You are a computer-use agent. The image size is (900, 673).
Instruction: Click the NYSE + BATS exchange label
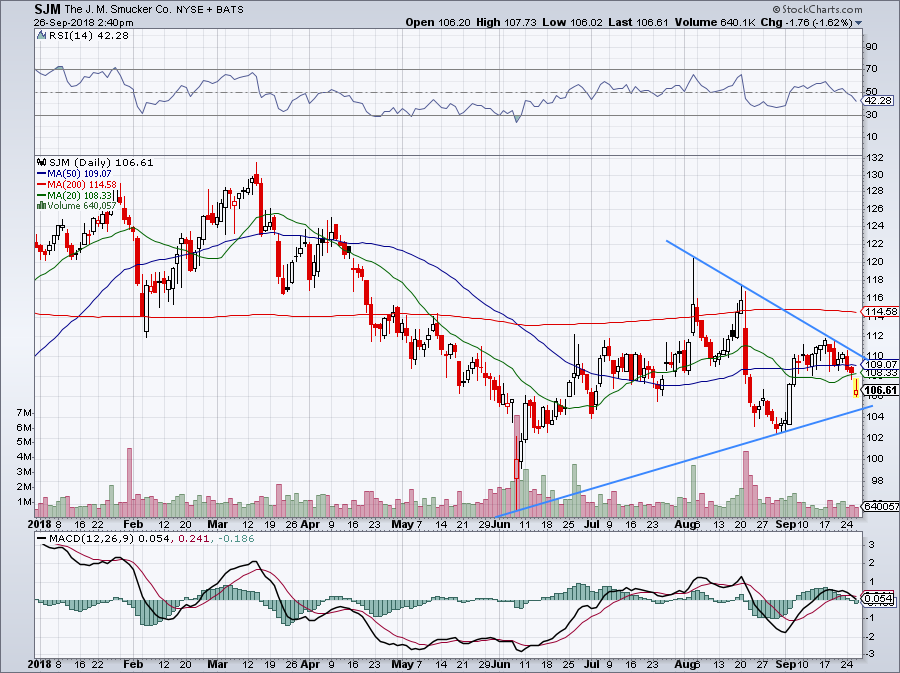(x=208, y=10)
